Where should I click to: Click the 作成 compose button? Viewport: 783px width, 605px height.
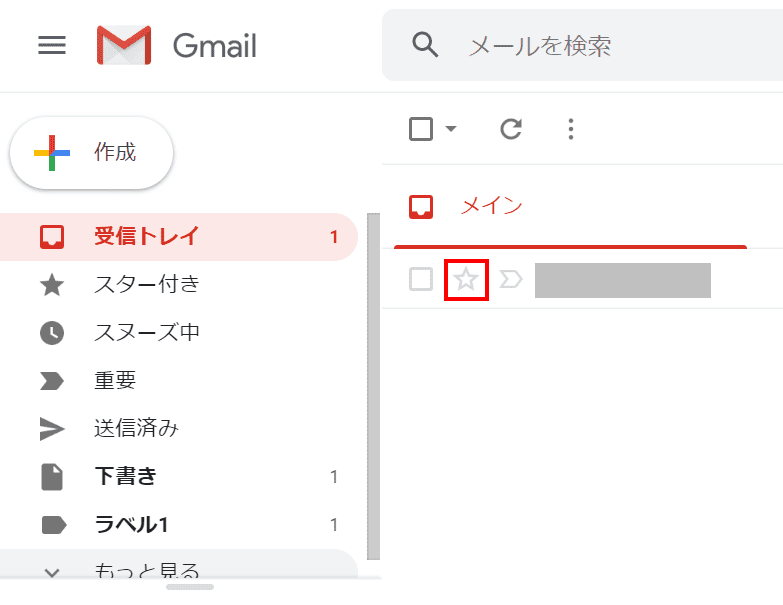[91, 152]
